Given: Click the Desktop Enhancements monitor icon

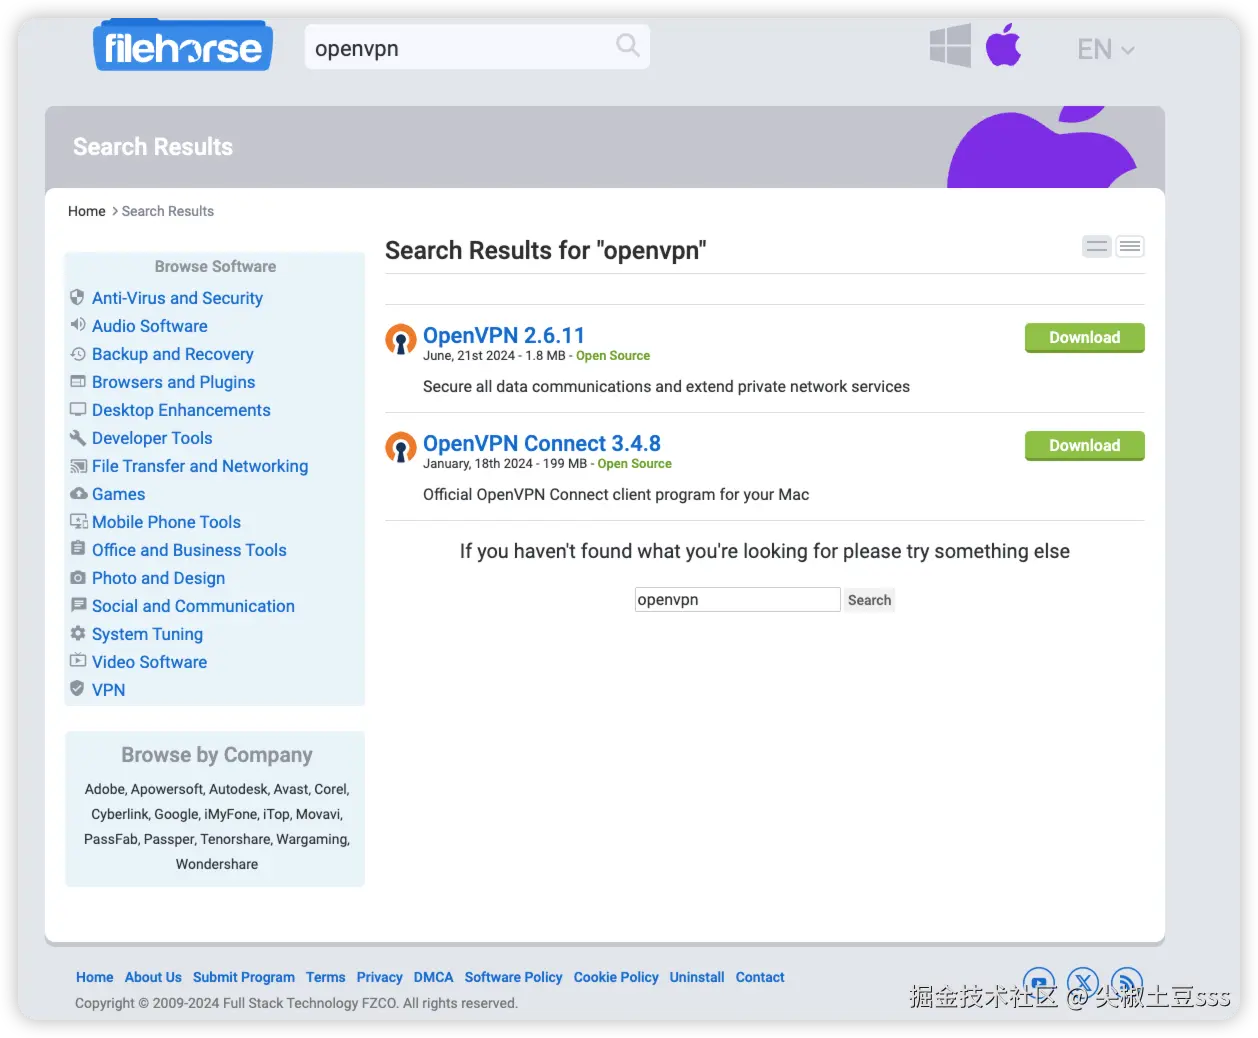Looking at the screenshot, I should pyautogui.click(x=78, y=409).
